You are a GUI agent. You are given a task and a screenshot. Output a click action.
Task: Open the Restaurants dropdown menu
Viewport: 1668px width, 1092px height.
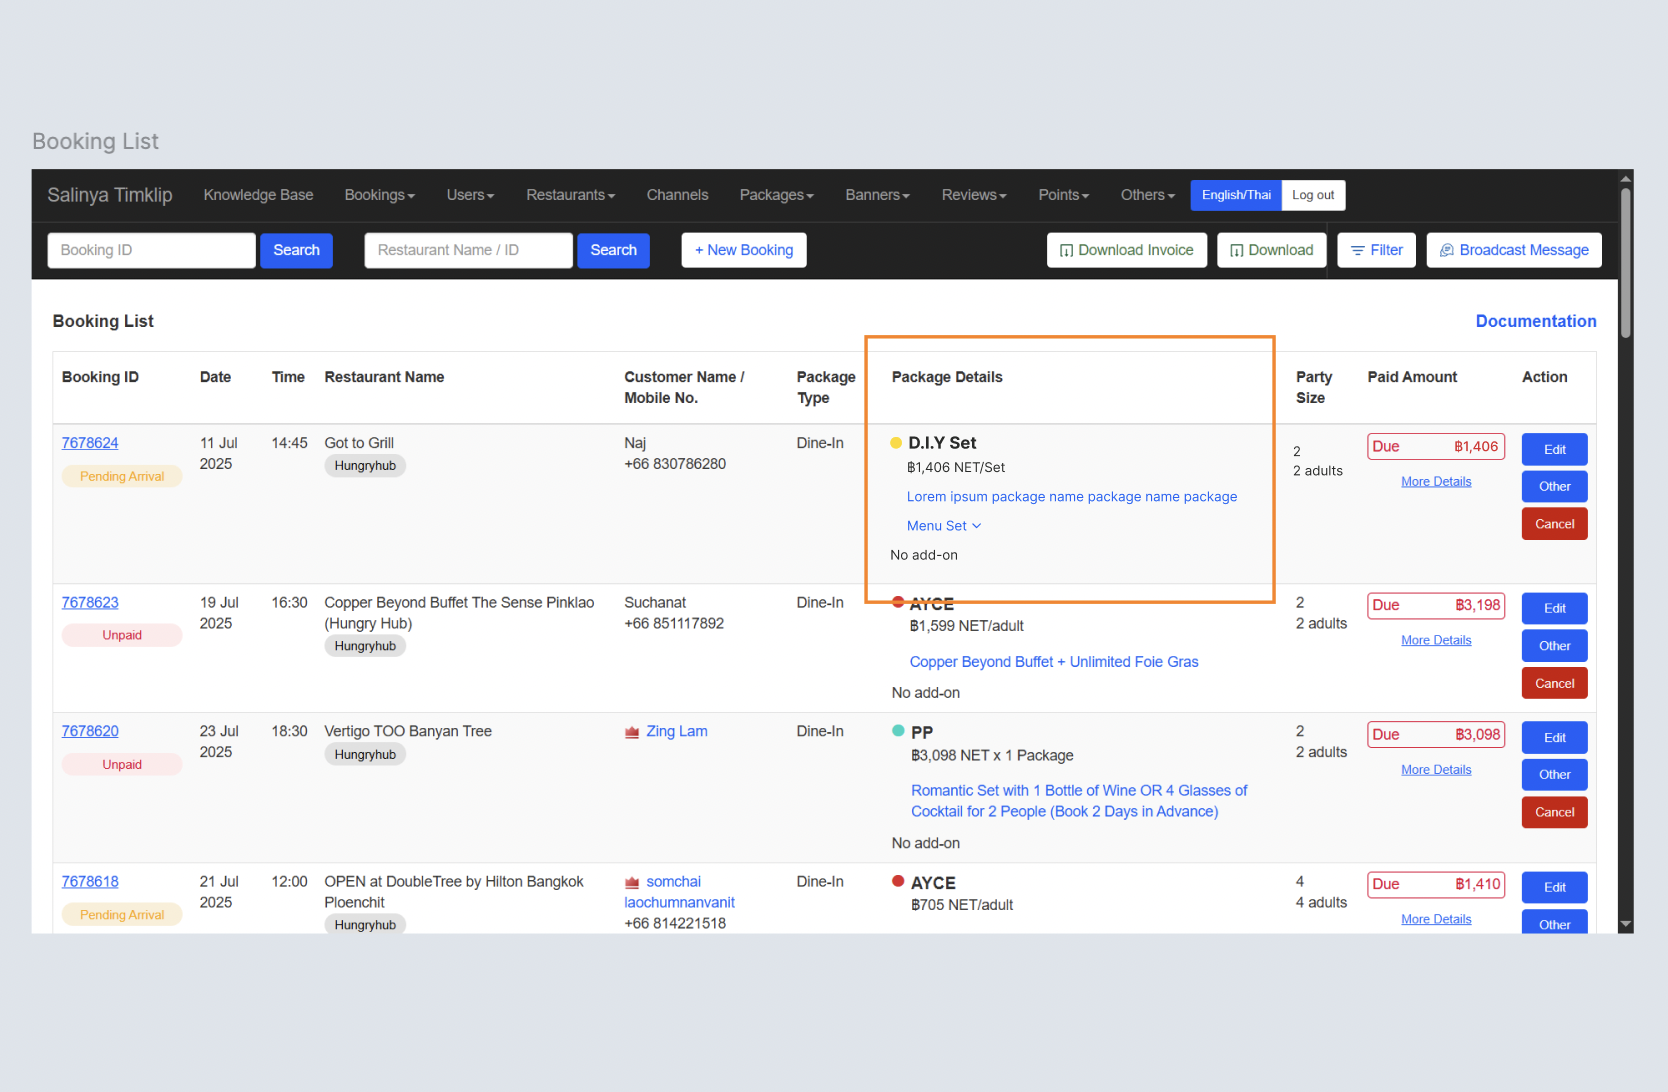(570, 195)
